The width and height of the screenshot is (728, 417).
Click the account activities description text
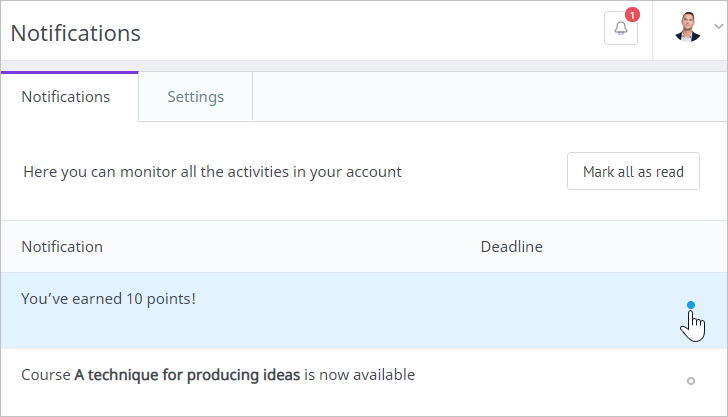(x=212, y=172)
